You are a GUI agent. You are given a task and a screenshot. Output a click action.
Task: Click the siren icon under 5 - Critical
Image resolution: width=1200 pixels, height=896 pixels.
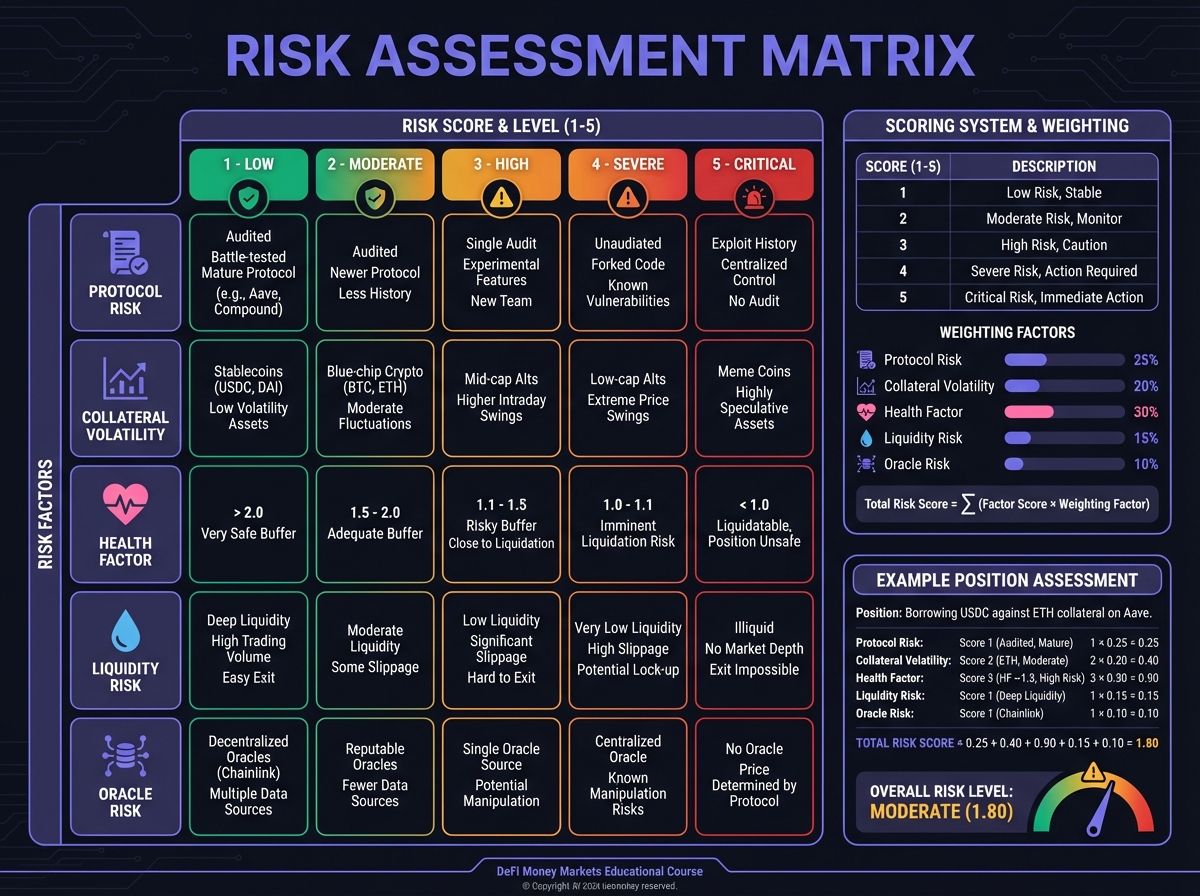753,198
